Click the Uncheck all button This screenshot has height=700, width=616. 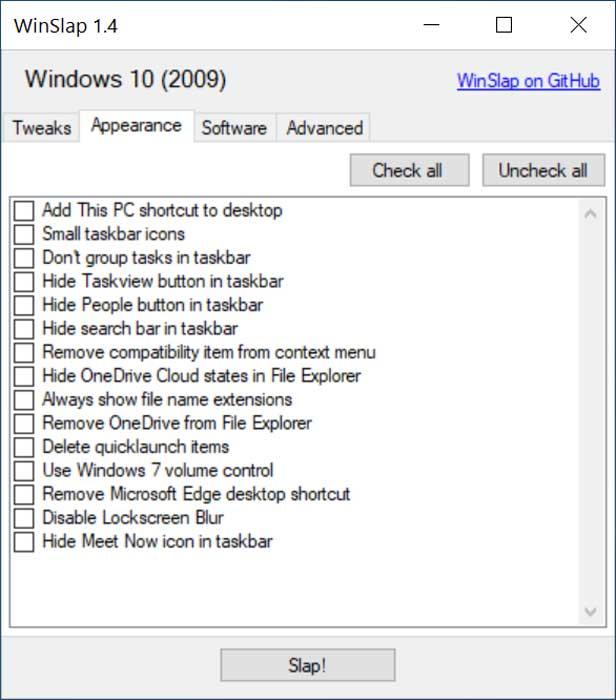543,170
